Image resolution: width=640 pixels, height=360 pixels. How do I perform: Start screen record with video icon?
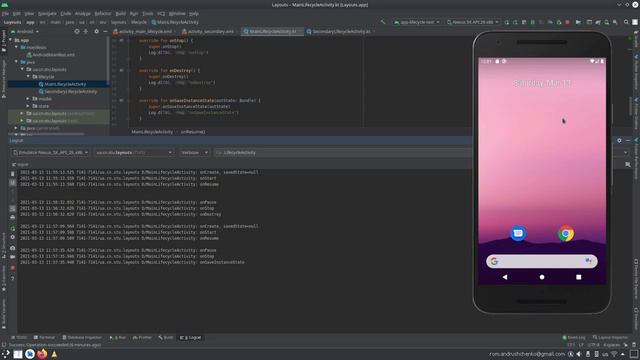13,257
